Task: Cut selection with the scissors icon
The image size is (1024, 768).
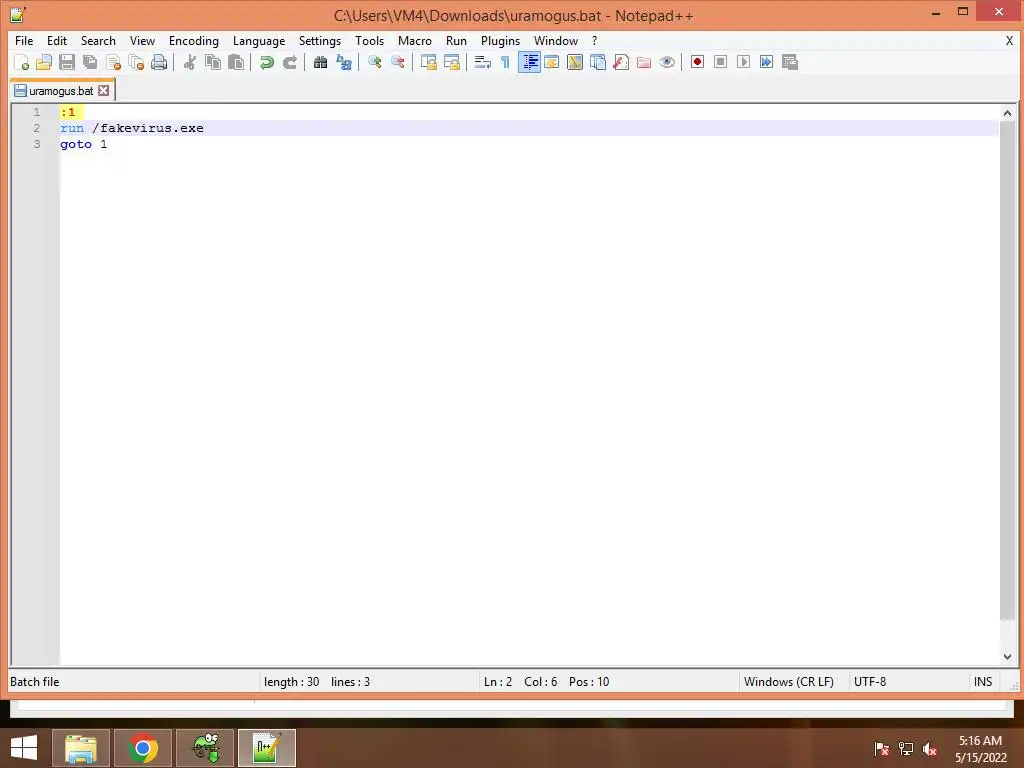Action: (190, 62)
